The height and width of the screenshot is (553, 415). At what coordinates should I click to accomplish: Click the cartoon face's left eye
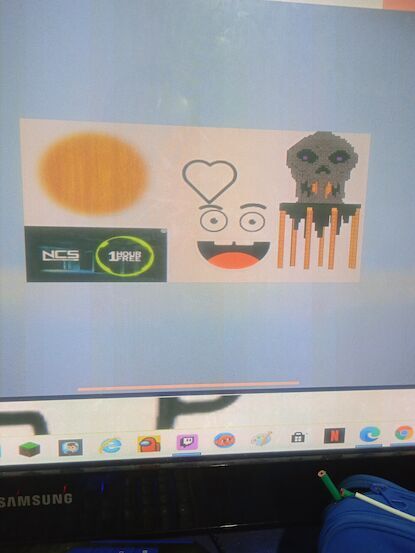[214, 221]
